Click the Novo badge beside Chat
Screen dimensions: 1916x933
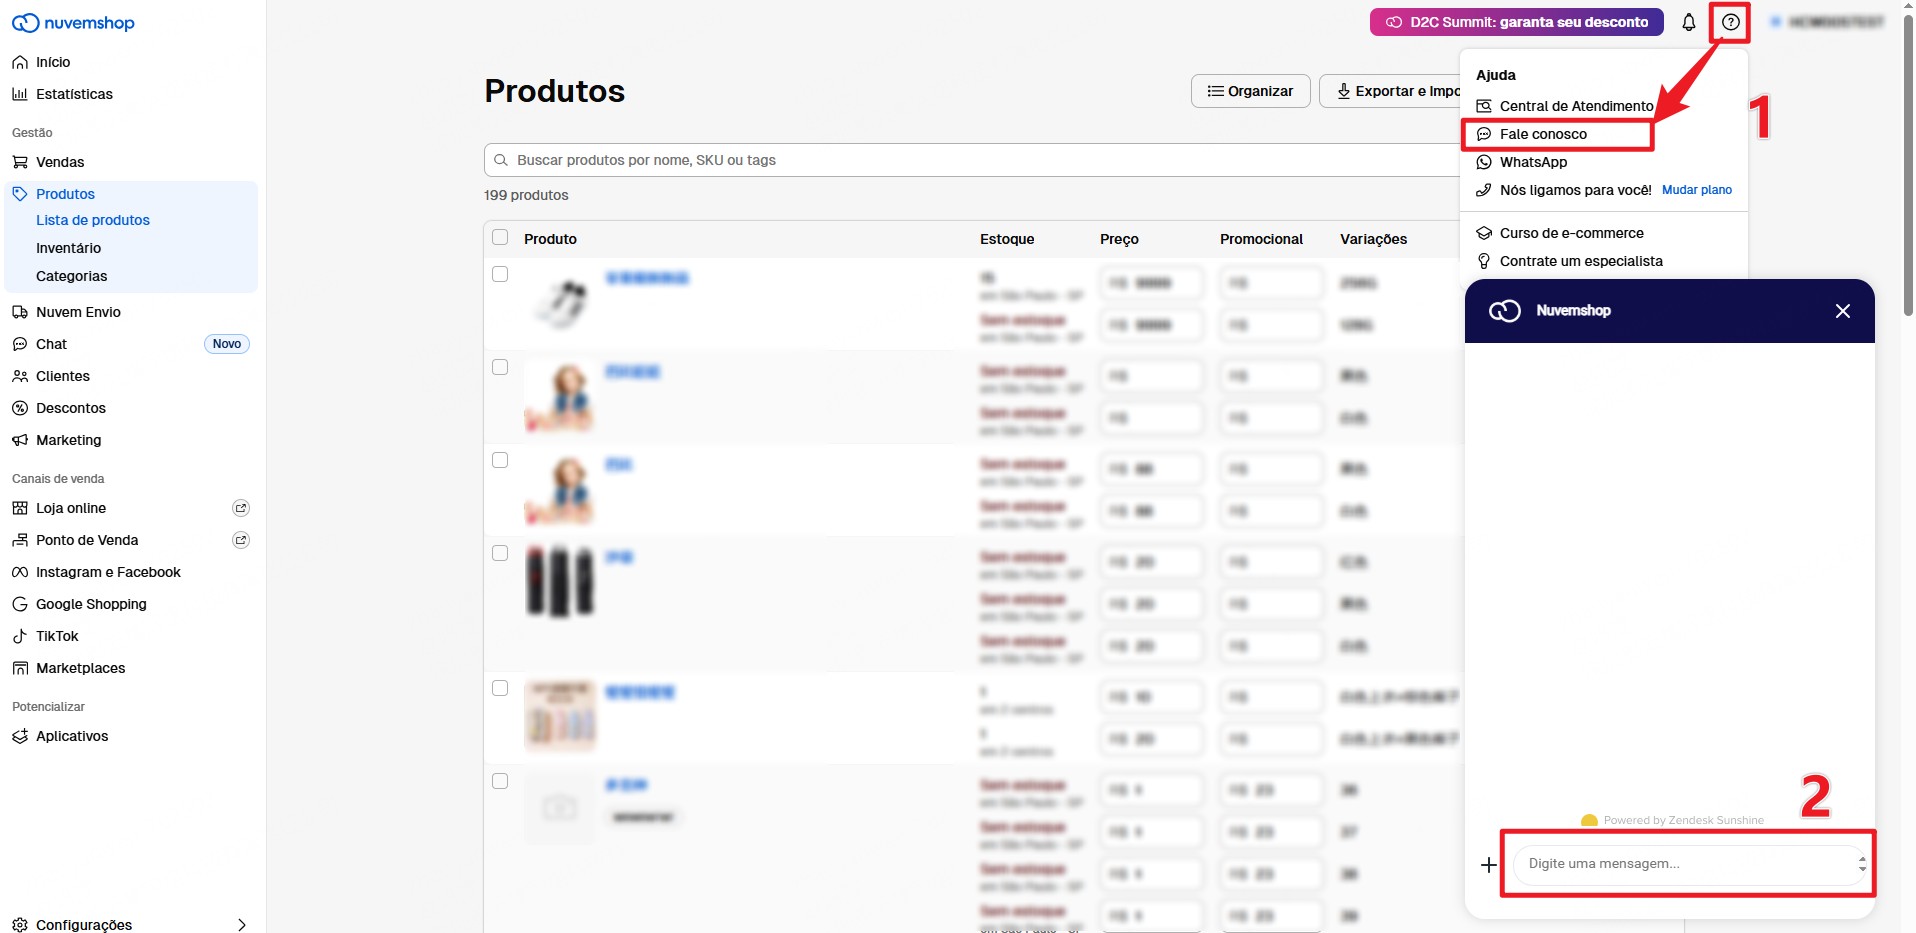tap(227, 344)
